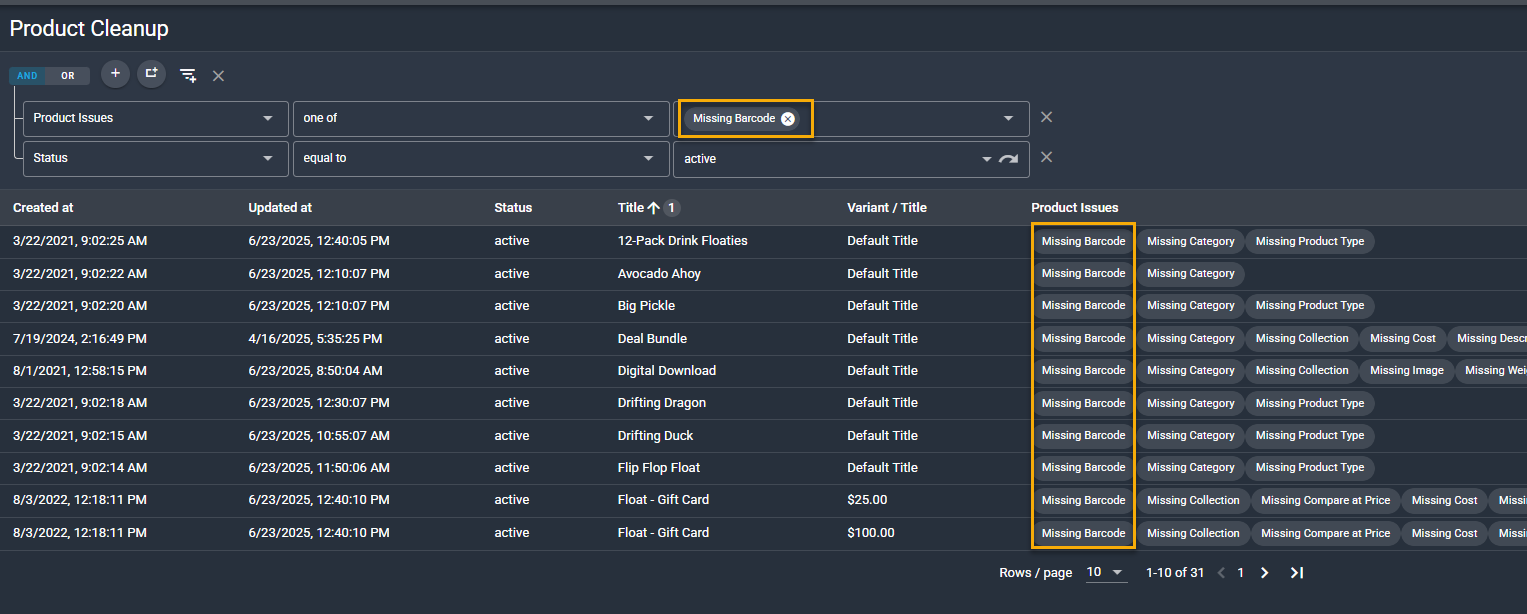Viewport: 1527px width, 614px height.
Task: Go to the next page of results
Action: [x=1264, y=573]
